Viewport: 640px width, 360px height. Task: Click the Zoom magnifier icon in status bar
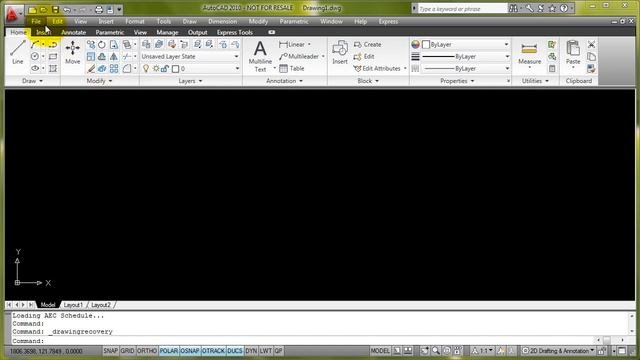(436, 351)
